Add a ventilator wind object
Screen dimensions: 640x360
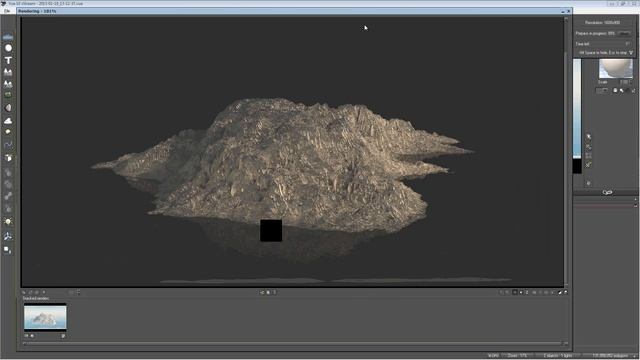[x=8, y=236]
